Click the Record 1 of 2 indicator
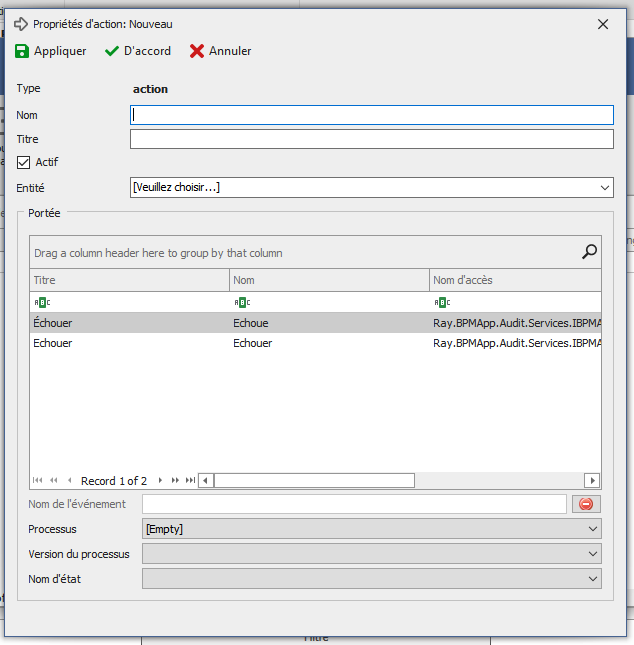Viewport: 634px width, 645px height. tap(114, 480)
